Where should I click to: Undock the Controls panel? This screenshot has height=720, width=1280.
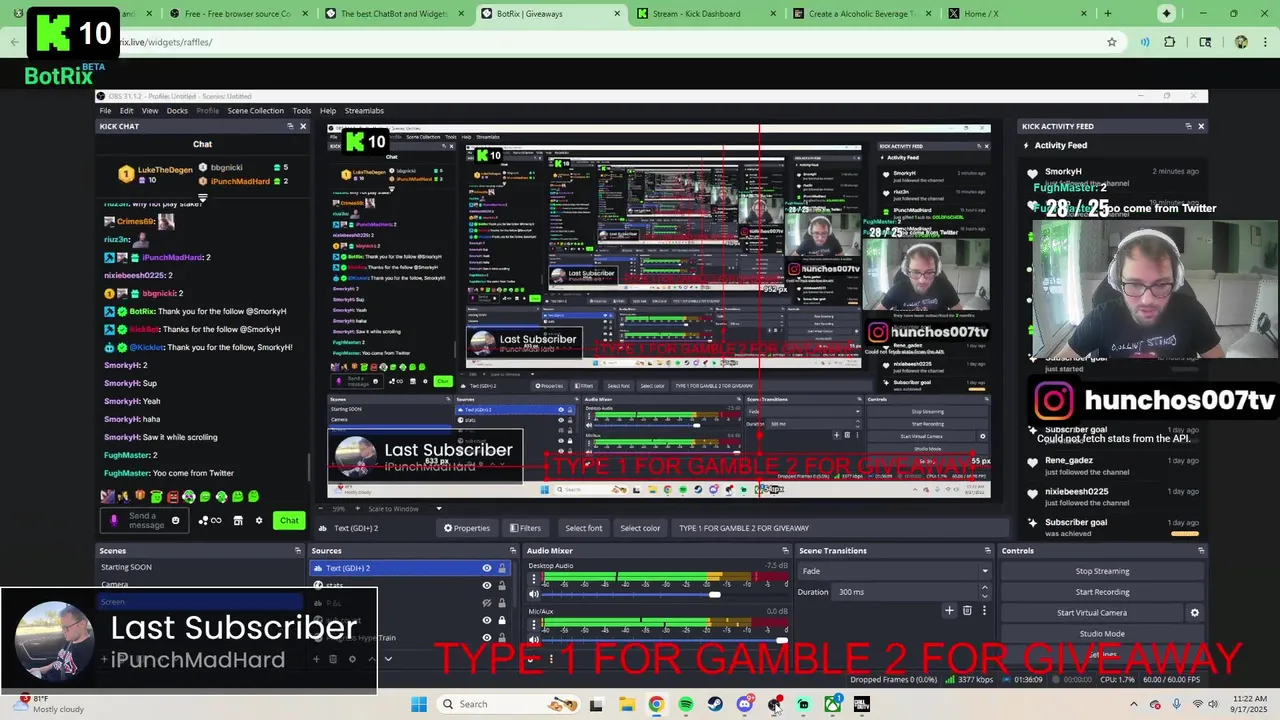pyautogui.click(x=1201, y=551)
